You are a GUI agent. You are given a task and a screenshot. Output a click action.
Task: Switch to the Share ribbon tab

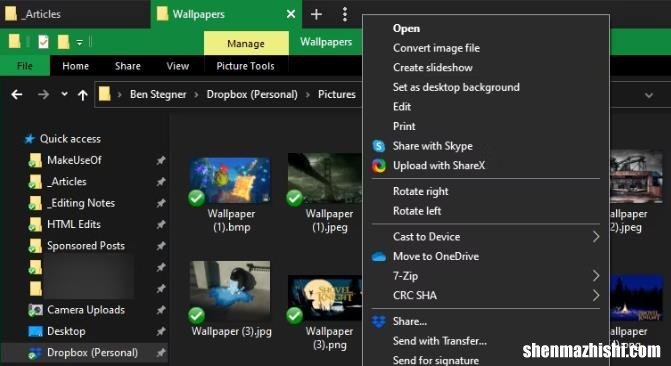(x=128, y=66)
